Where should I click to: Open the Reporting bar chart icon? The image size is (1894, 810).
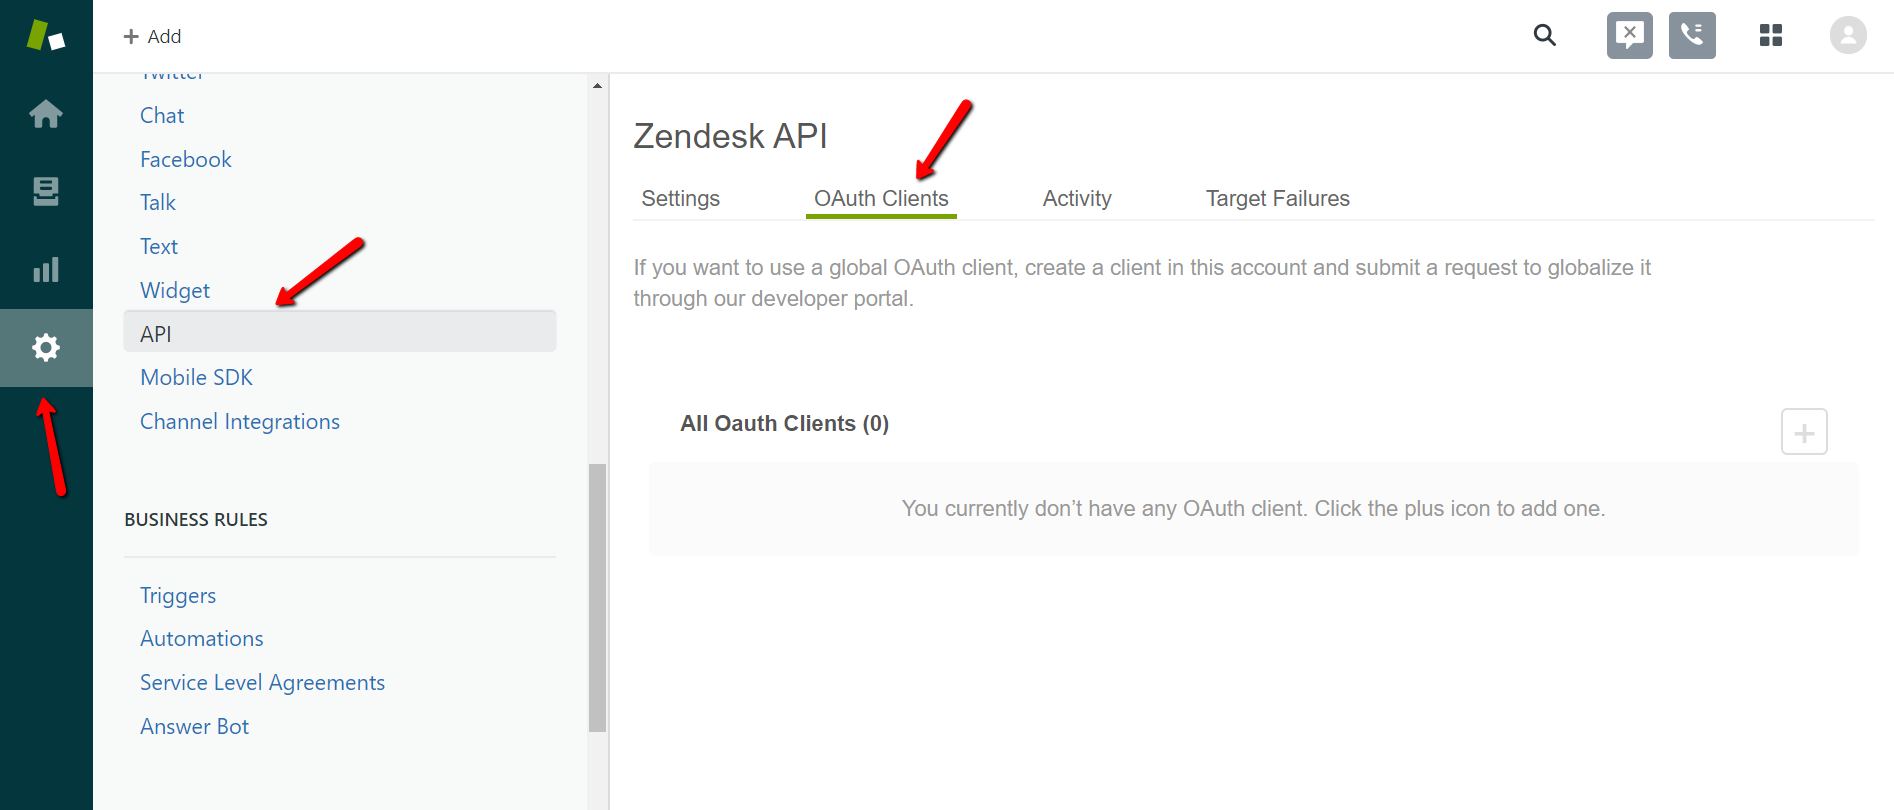click(x=46, y=269)
